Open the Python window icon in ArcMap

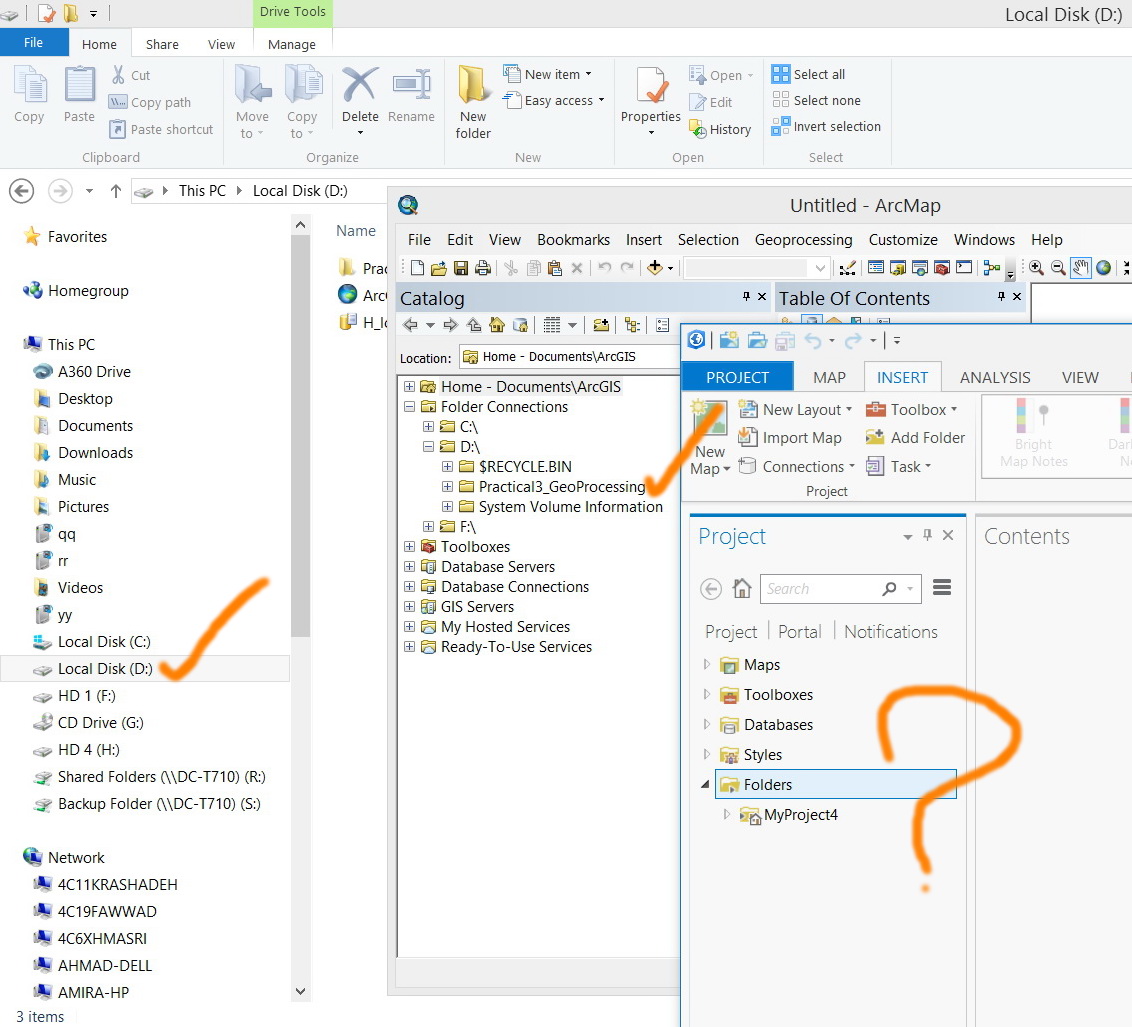[964, 268]
